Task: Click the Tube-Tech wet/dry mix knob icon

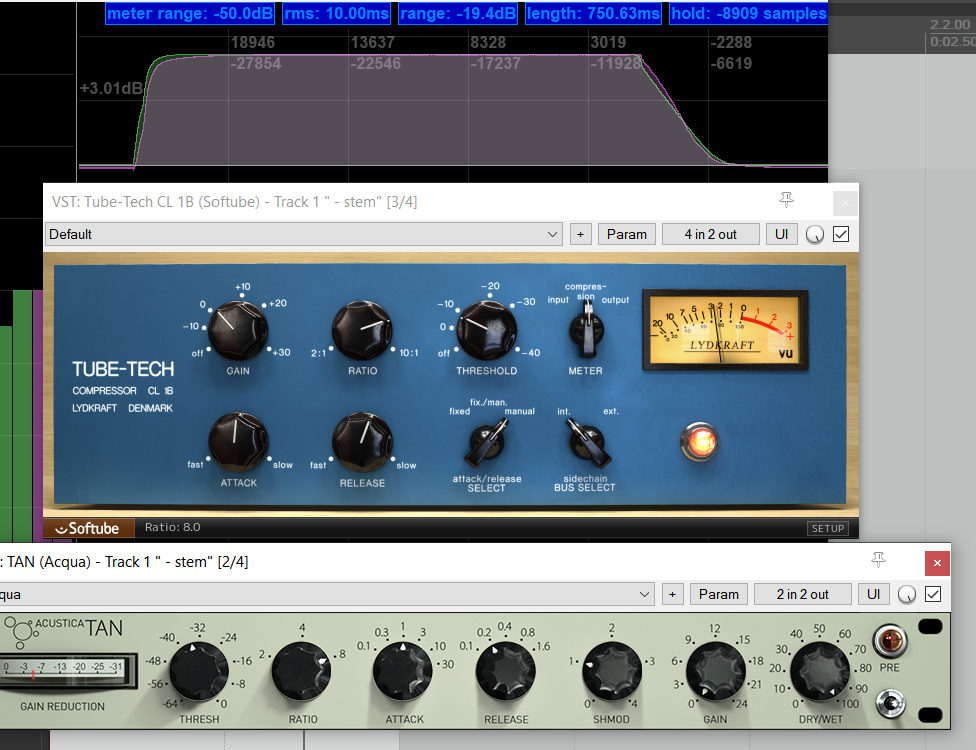Action: coord(815,235)
